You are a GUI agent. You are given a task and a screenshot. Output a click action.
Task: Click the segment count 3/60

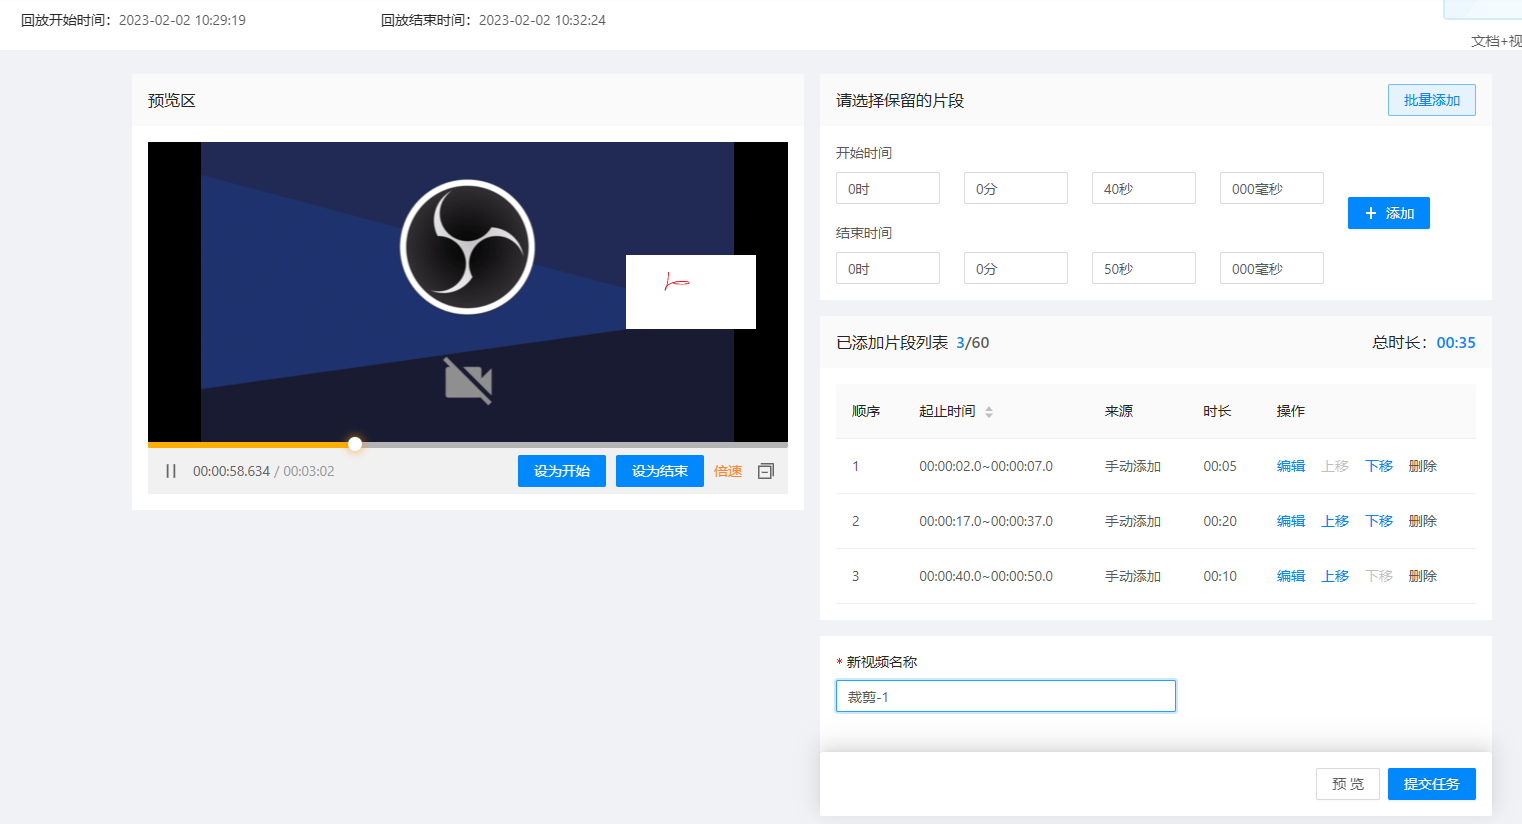click(973, 342)
